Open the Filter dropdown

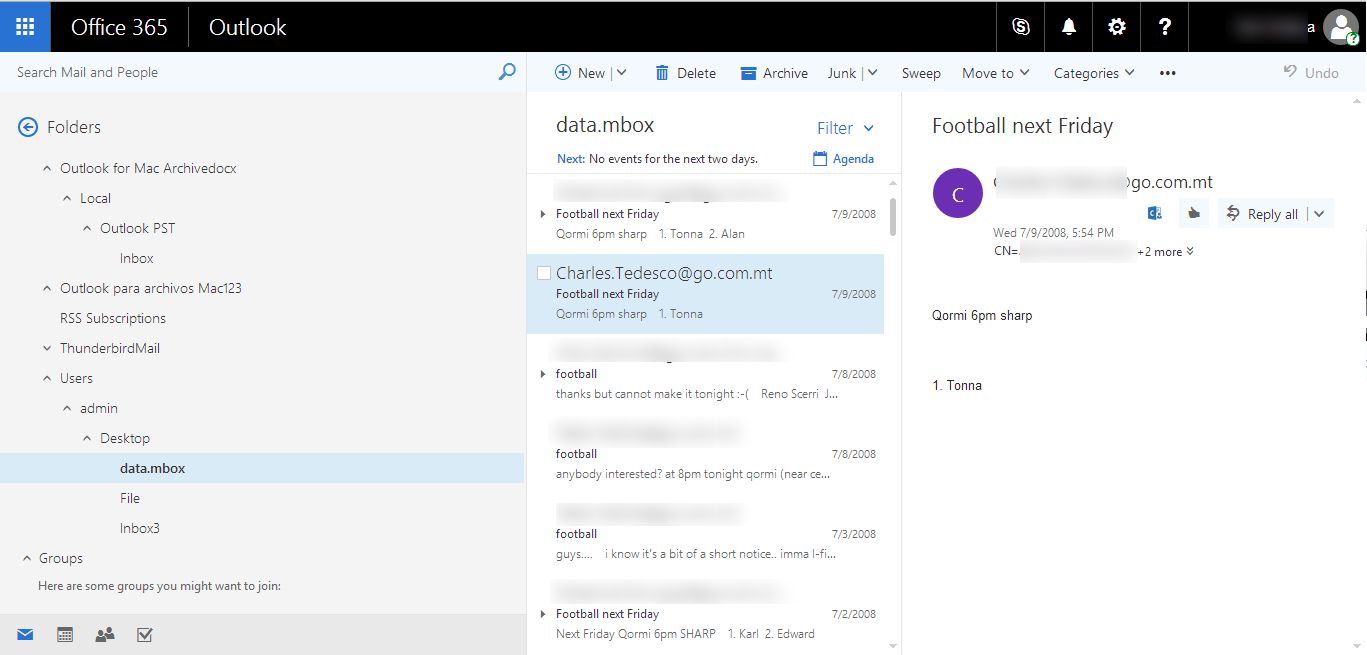845,128
